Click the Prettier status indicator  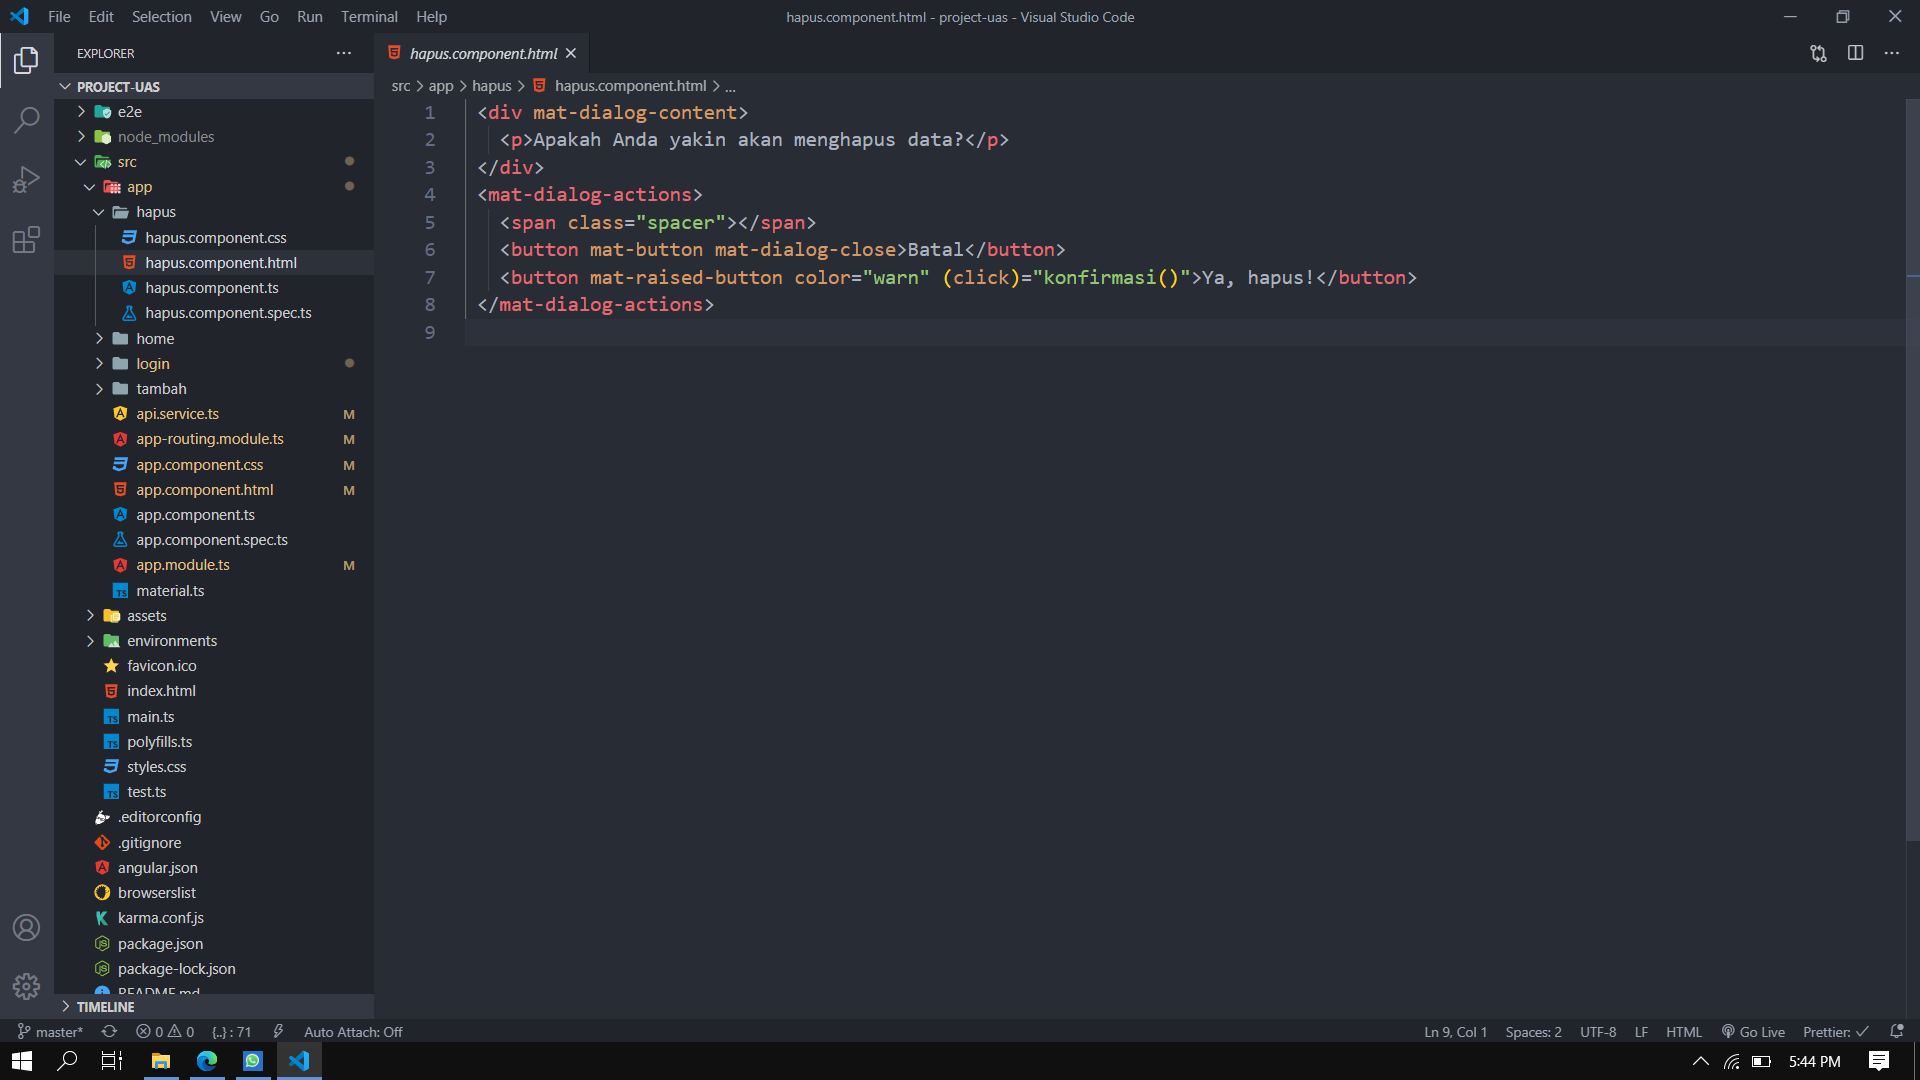coord(1836,1032)
